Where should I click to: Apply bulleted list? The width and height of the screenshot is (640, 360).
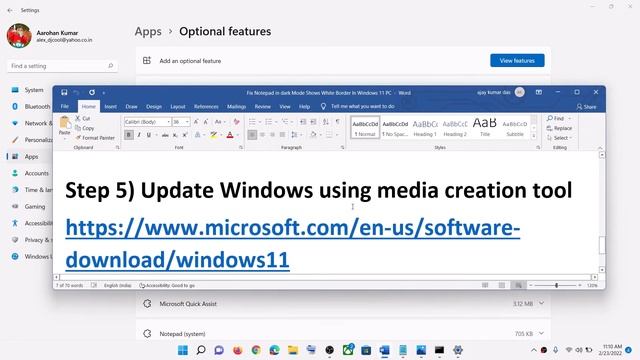pyautogui.click(x=252, y=122)
